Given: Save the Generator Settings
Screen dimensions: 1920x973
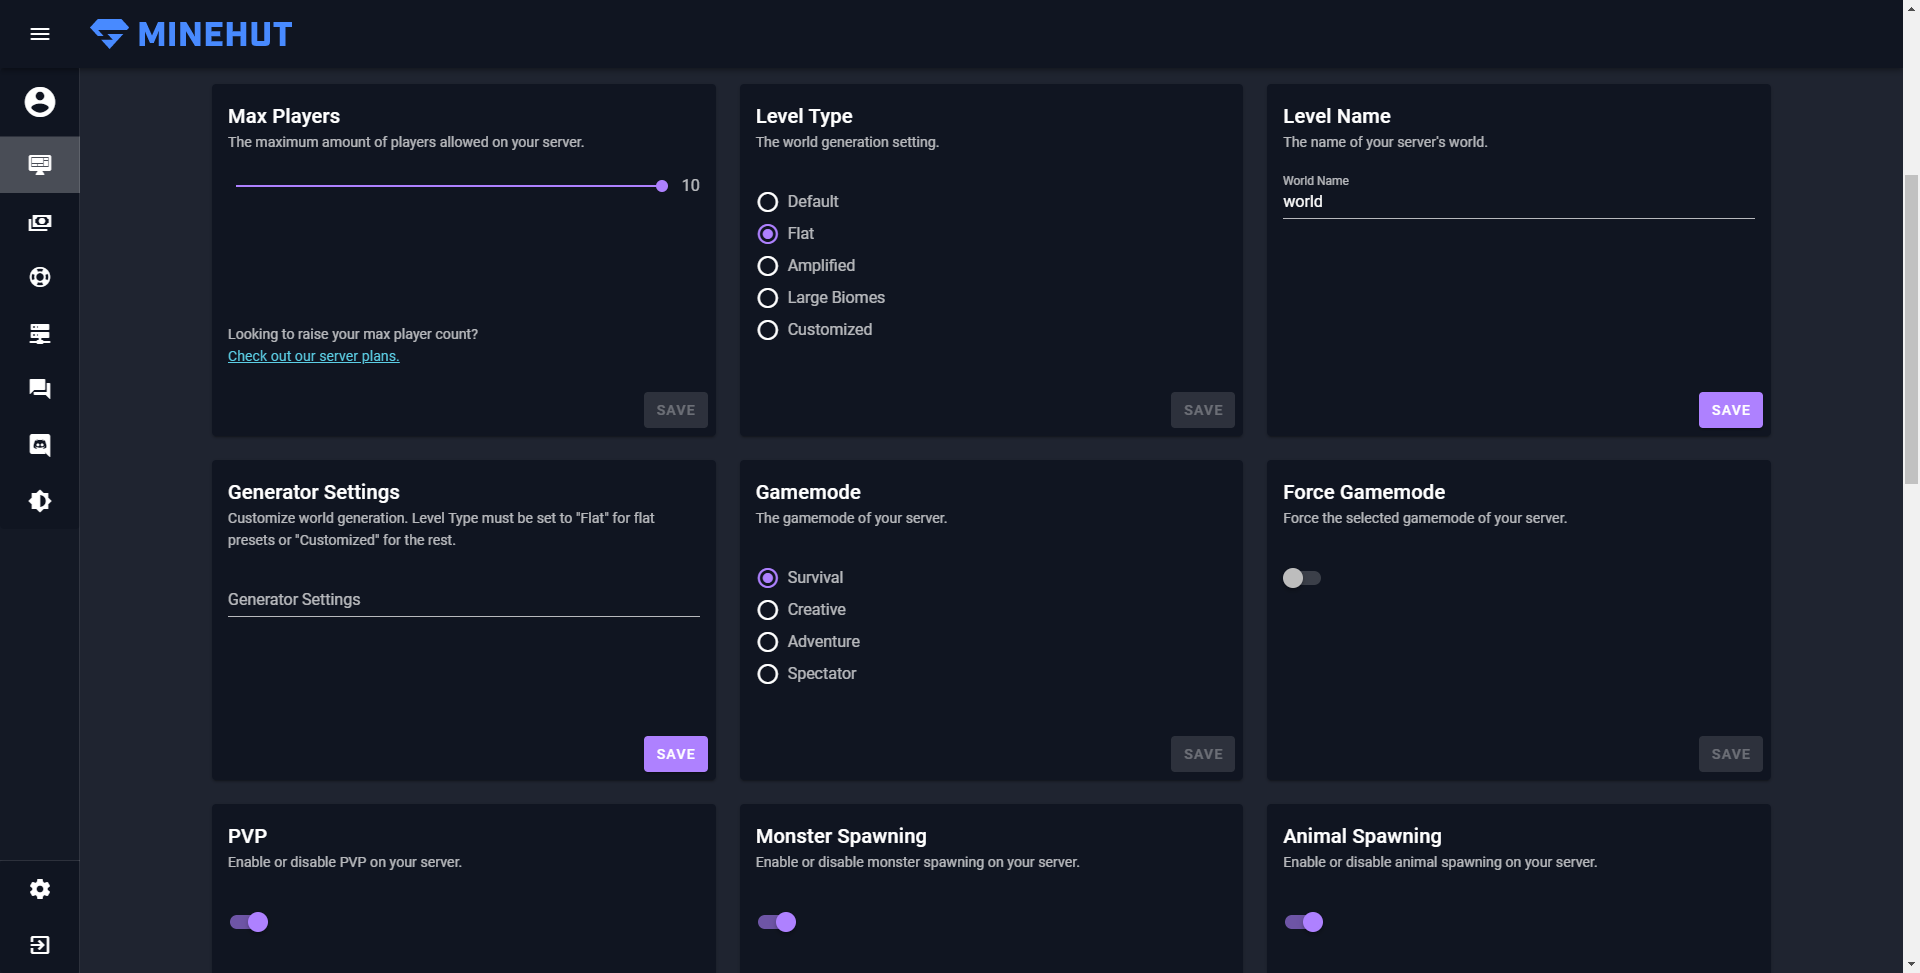Looking at the screenshot, I should (x=676, y=754).
